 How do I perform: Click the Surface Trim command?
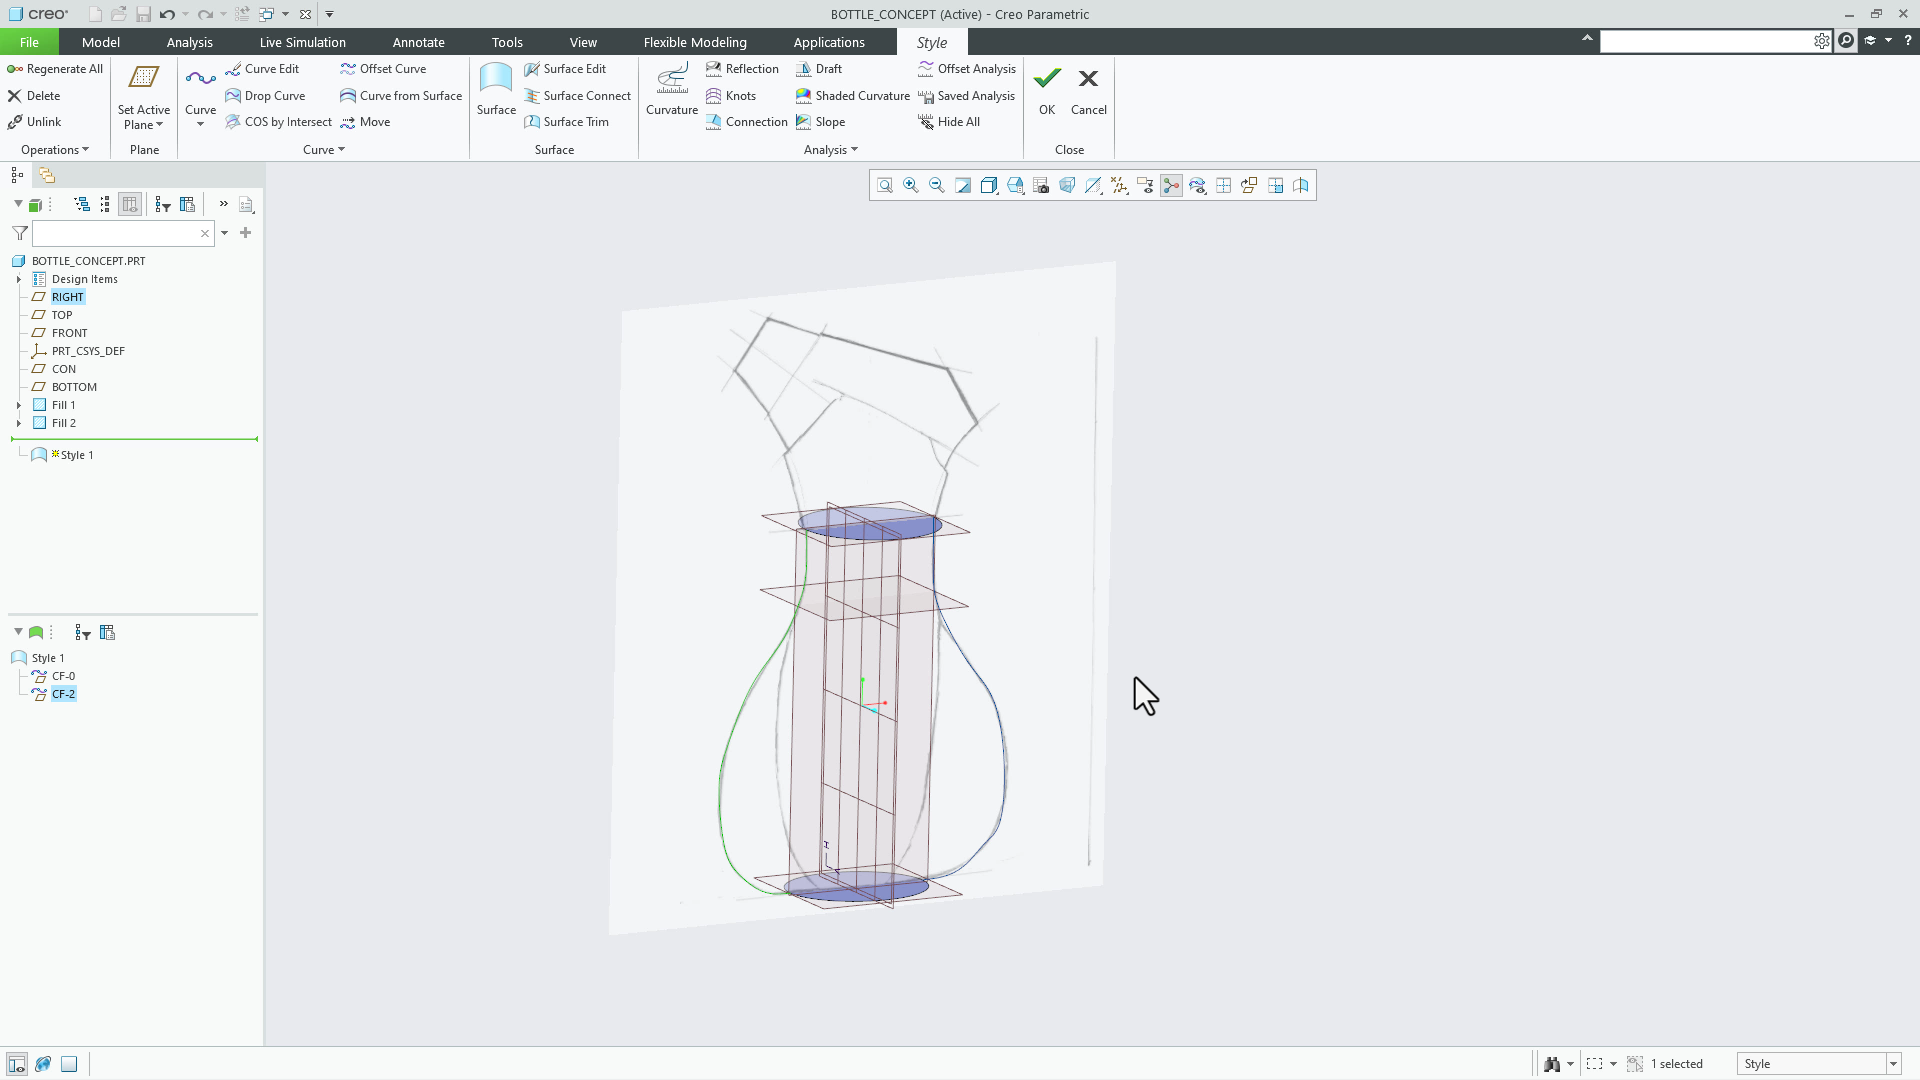click(566, 122)
